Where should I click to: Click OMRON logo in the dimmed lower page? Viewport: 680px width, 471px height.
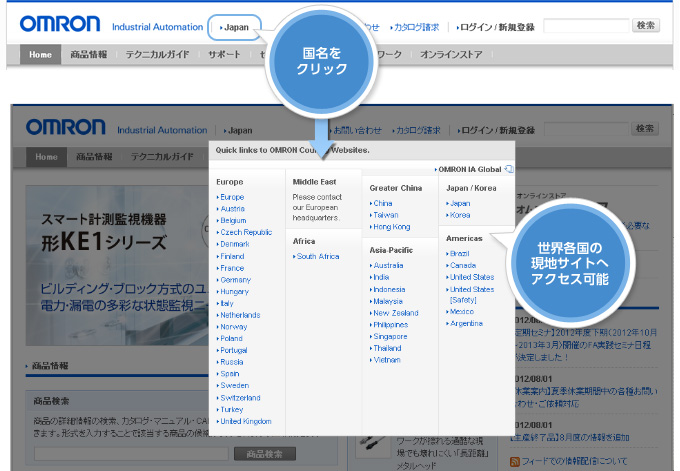click(x=65, y=128)
